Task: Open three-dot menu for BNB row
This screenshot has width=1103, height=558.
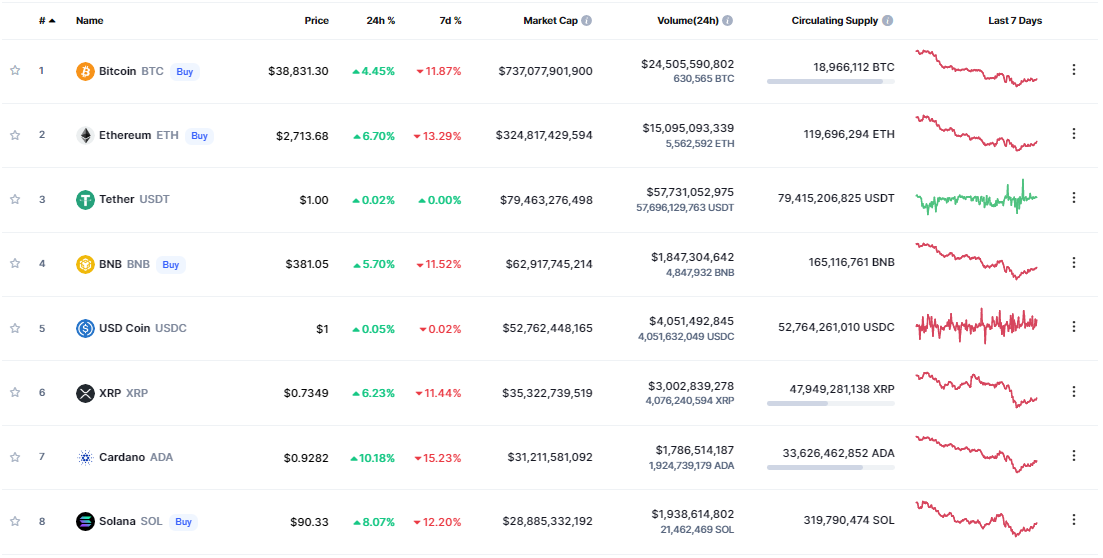Action: click(1073, 262)
